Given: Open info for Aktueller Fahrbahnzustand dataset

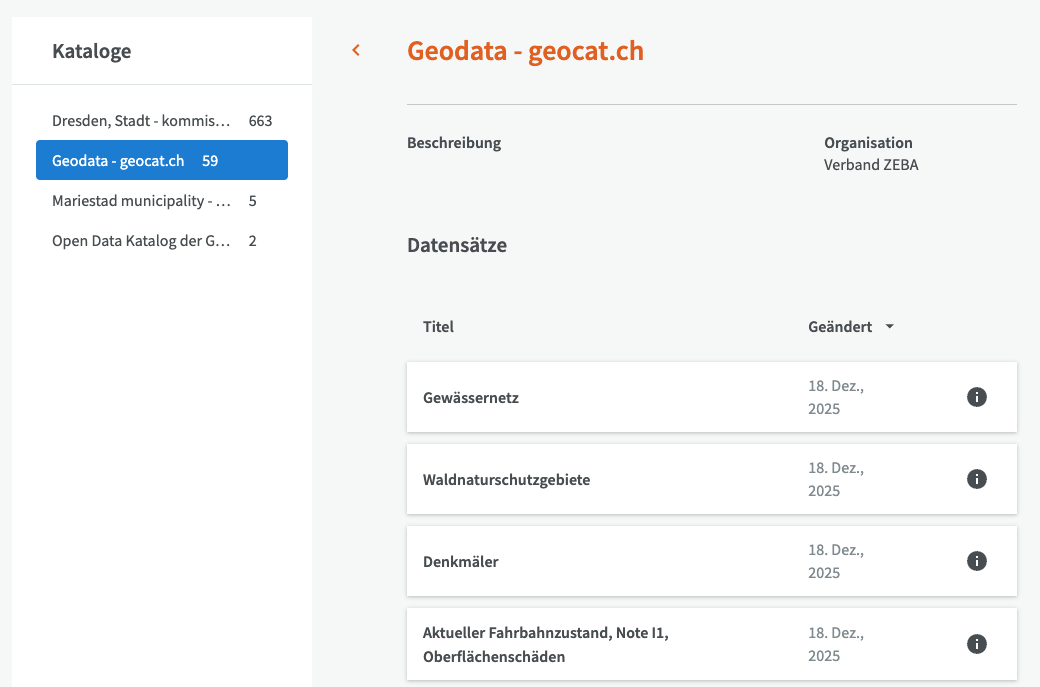Looking at the screenshot, I should [x=977, y=643].
